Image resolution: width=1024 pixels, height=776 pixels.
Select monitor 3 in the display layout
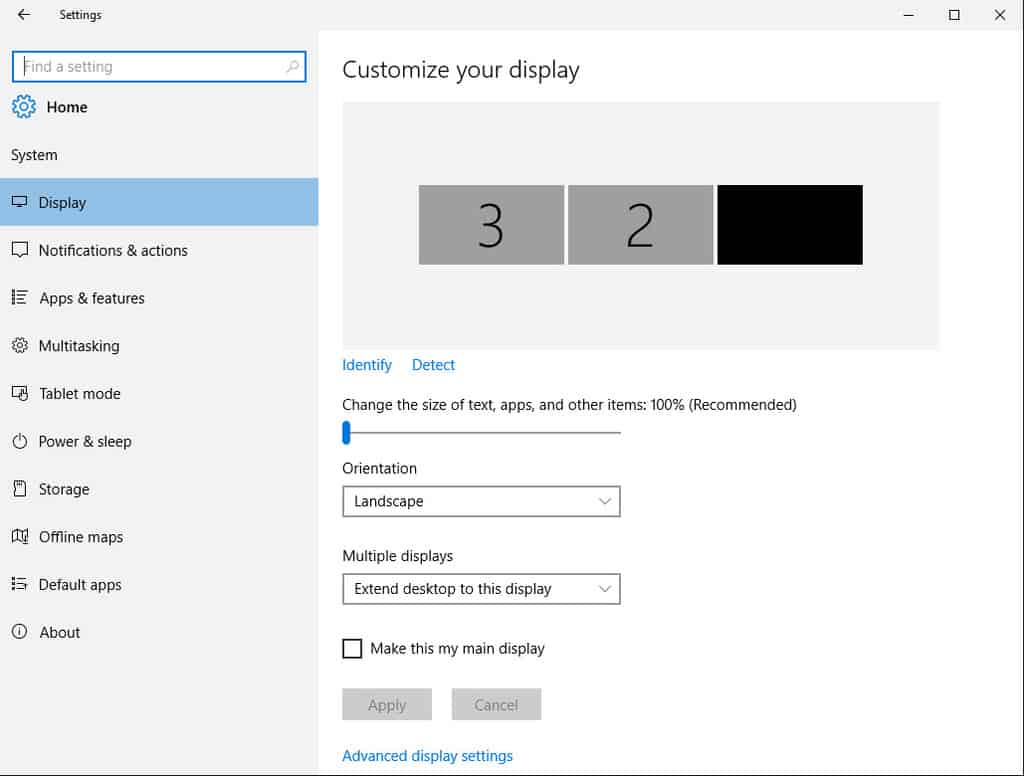click(x=491, y=225)
